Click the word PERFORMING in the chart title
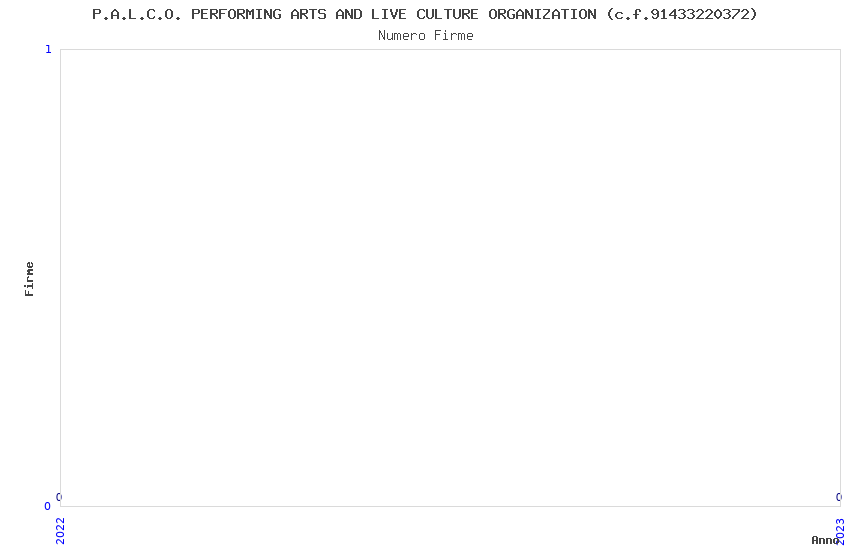The width and height of the screenshot is (850, 550). tap(236, 14)
